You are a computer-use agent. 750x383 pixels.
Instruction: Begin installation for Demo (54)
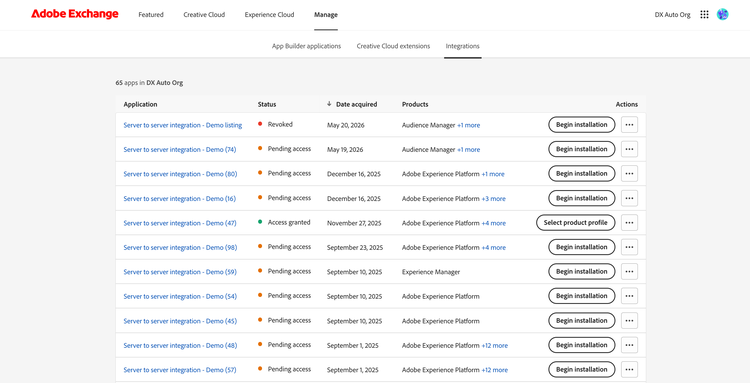[582, 296]
